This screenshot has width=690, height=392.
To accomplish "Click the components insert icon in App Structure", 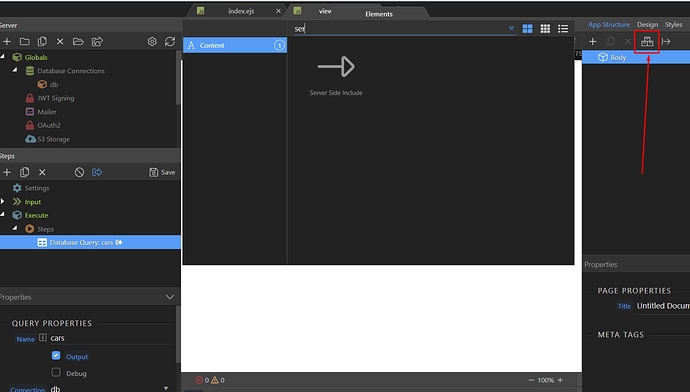I will 647,41.
